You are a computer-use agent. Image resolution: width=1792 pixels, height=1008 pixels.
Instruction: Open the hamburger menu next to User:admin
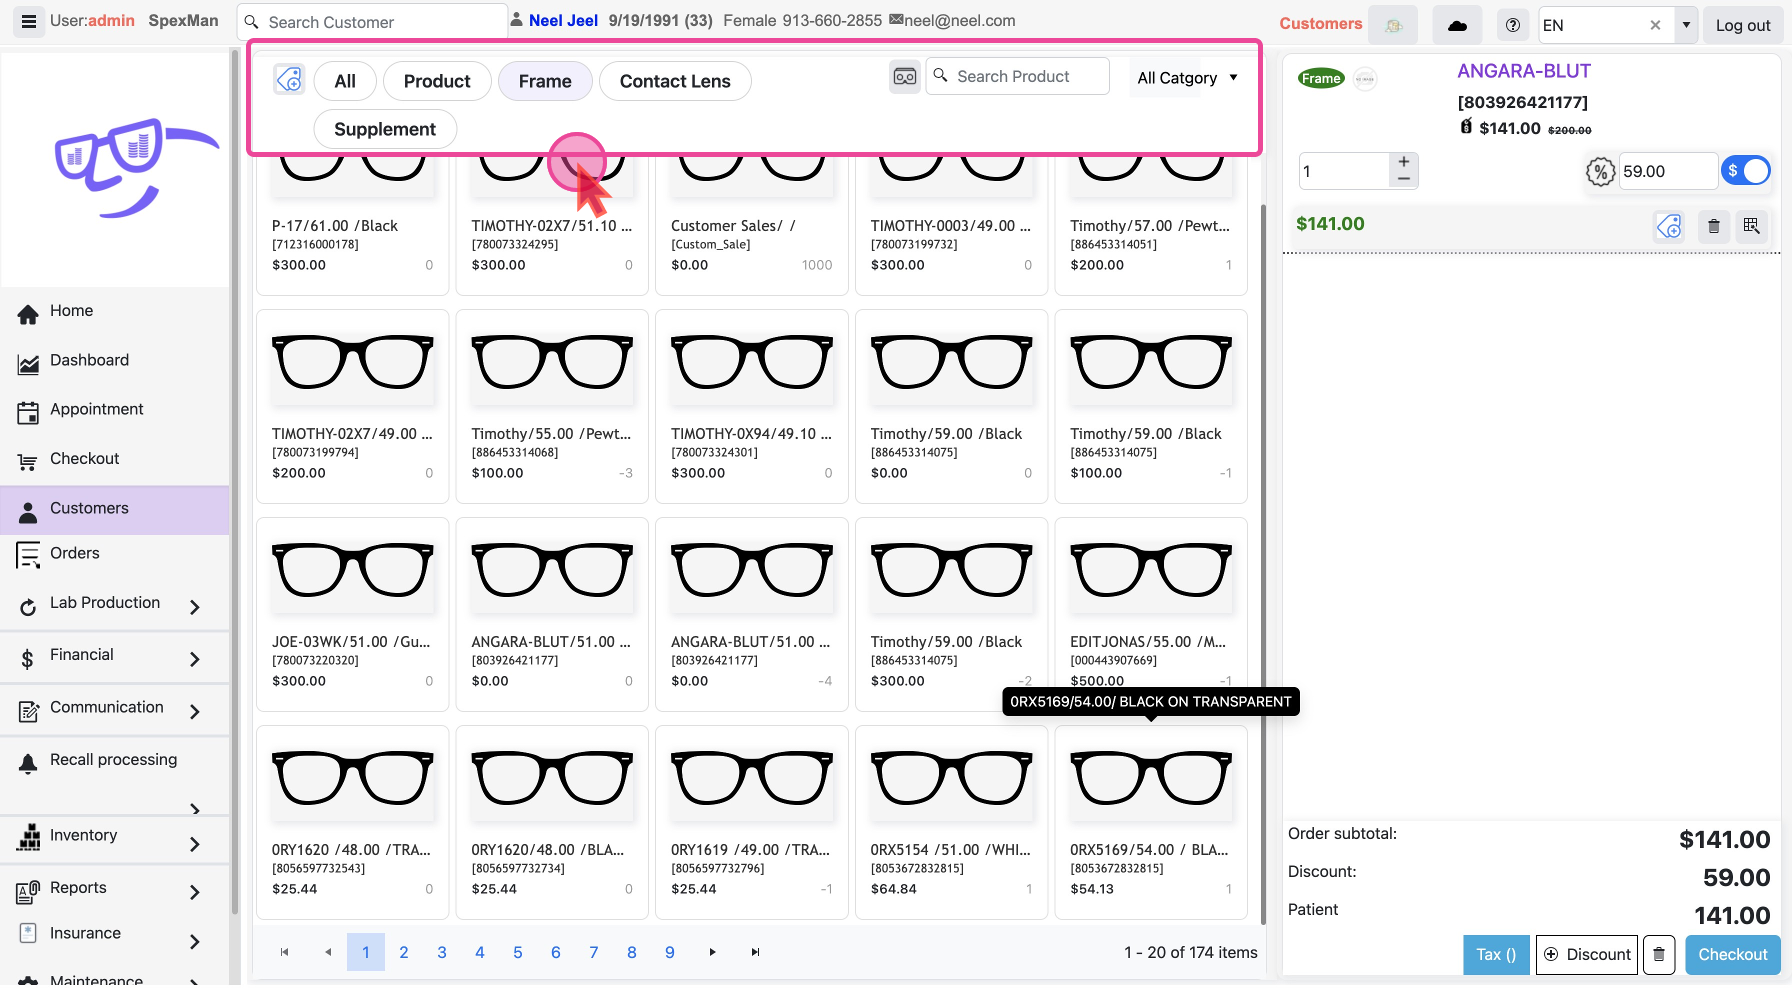(x=29, y=21)
